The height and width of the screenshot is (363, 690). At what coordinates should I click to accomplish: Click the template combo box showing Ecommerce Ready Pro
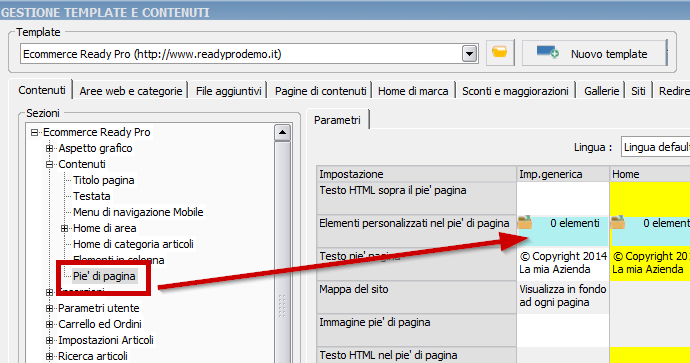point(249,54)
